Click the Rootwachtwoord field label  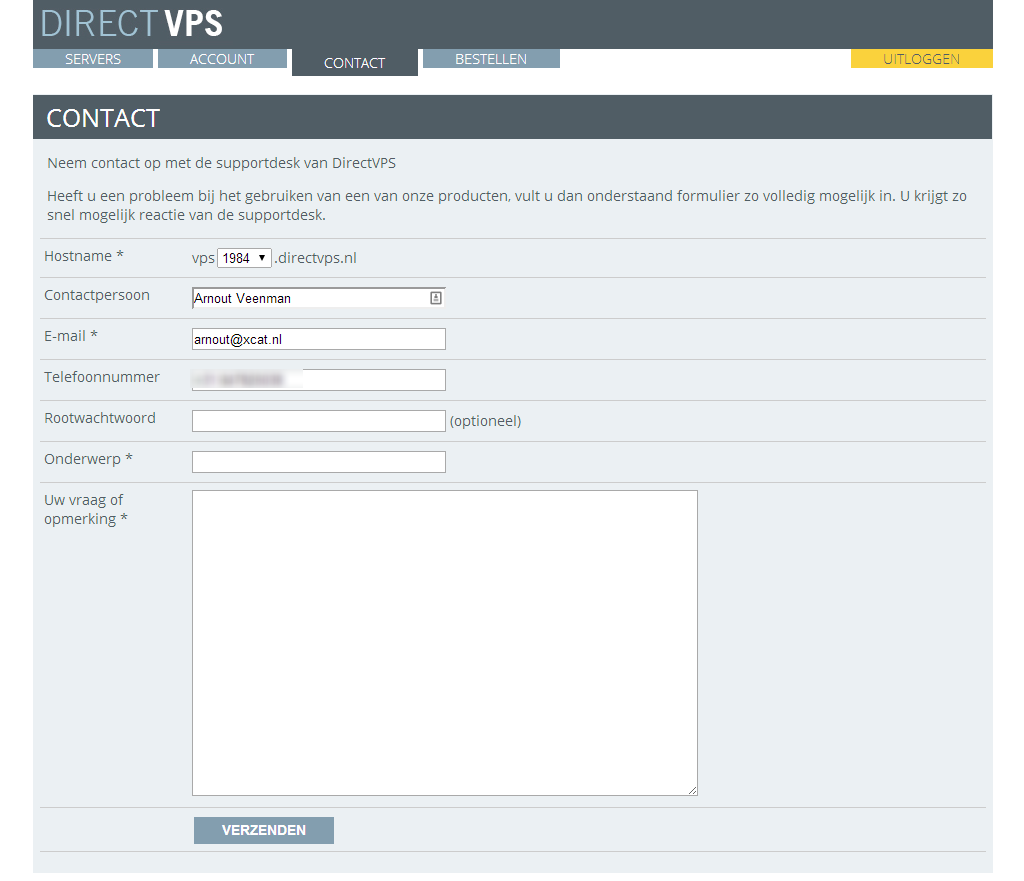pyautogui.click(x=100, y=418)
